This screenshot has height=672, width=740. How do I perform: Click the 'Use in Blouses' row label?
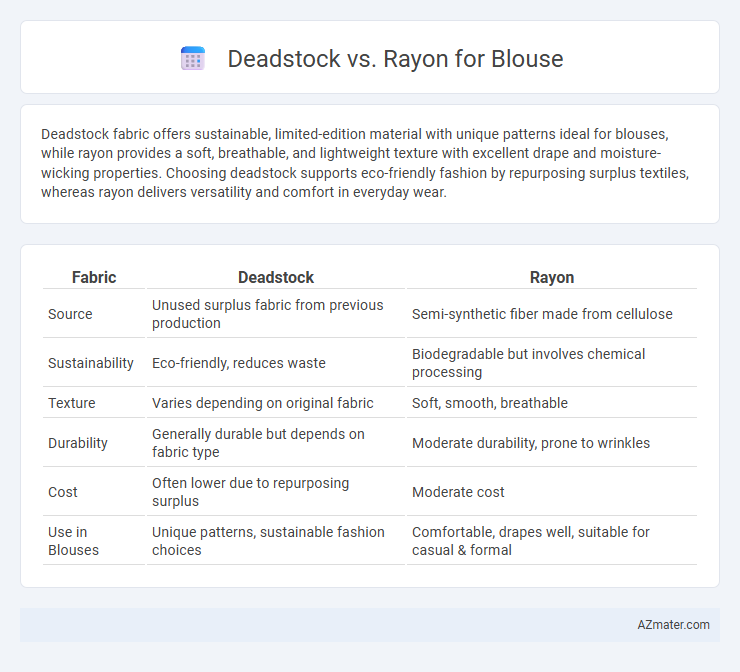[74, 541]
